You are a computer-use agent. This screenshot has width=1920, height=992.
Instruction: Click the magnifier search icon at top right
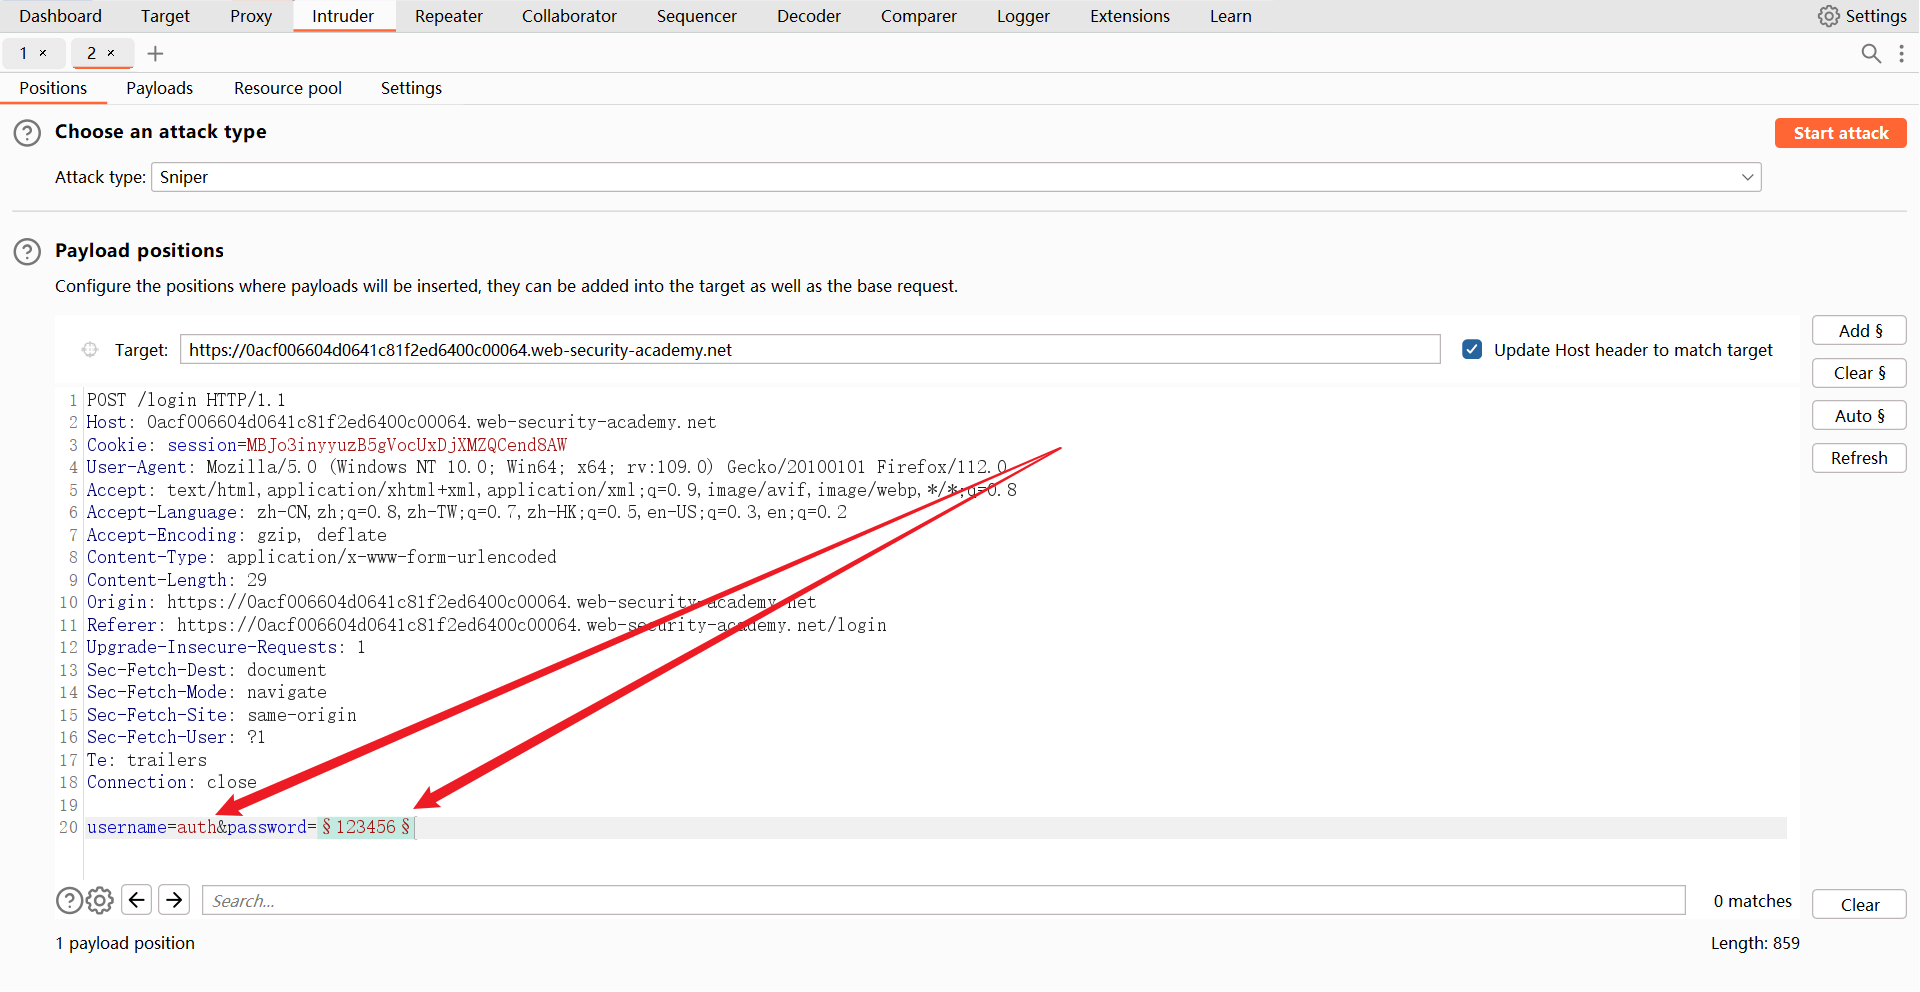click(x=1870, y=54)
